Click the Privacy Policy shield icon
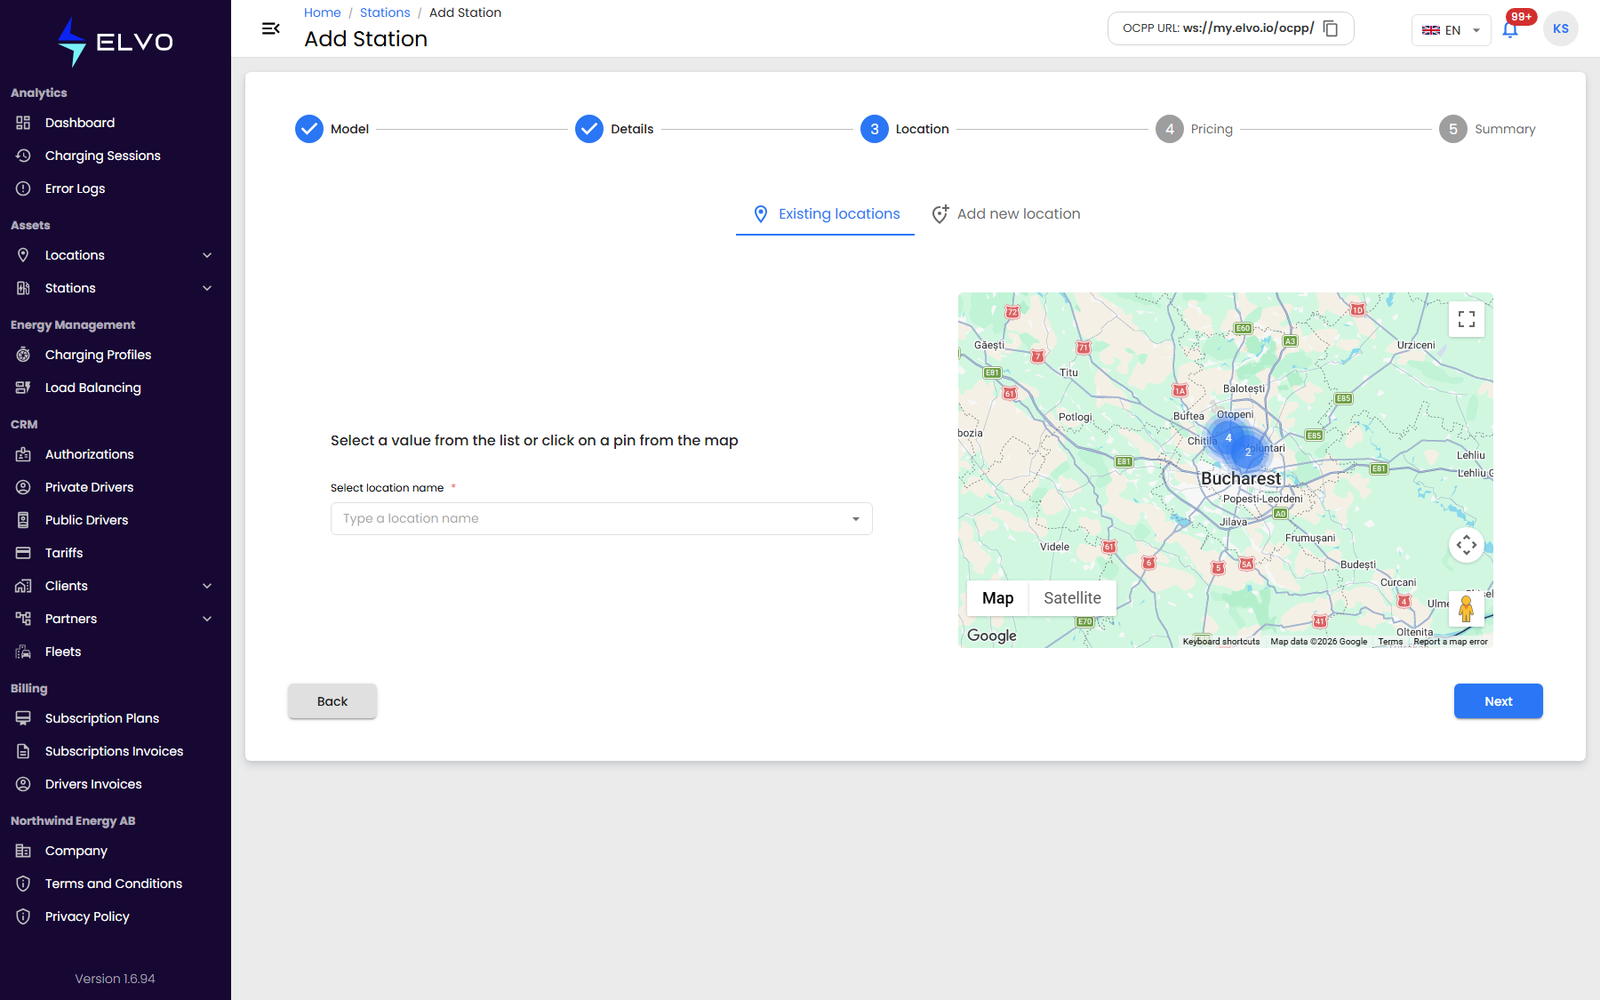 (23, 917)
